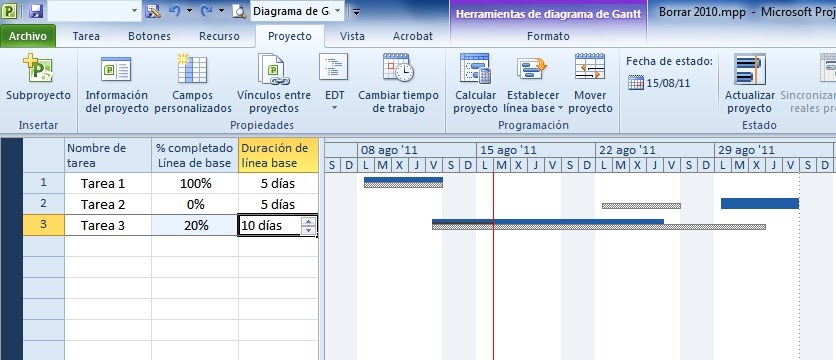836x360 pixels.
Task: Click the 100% completed cell
Action: [195, 183]
